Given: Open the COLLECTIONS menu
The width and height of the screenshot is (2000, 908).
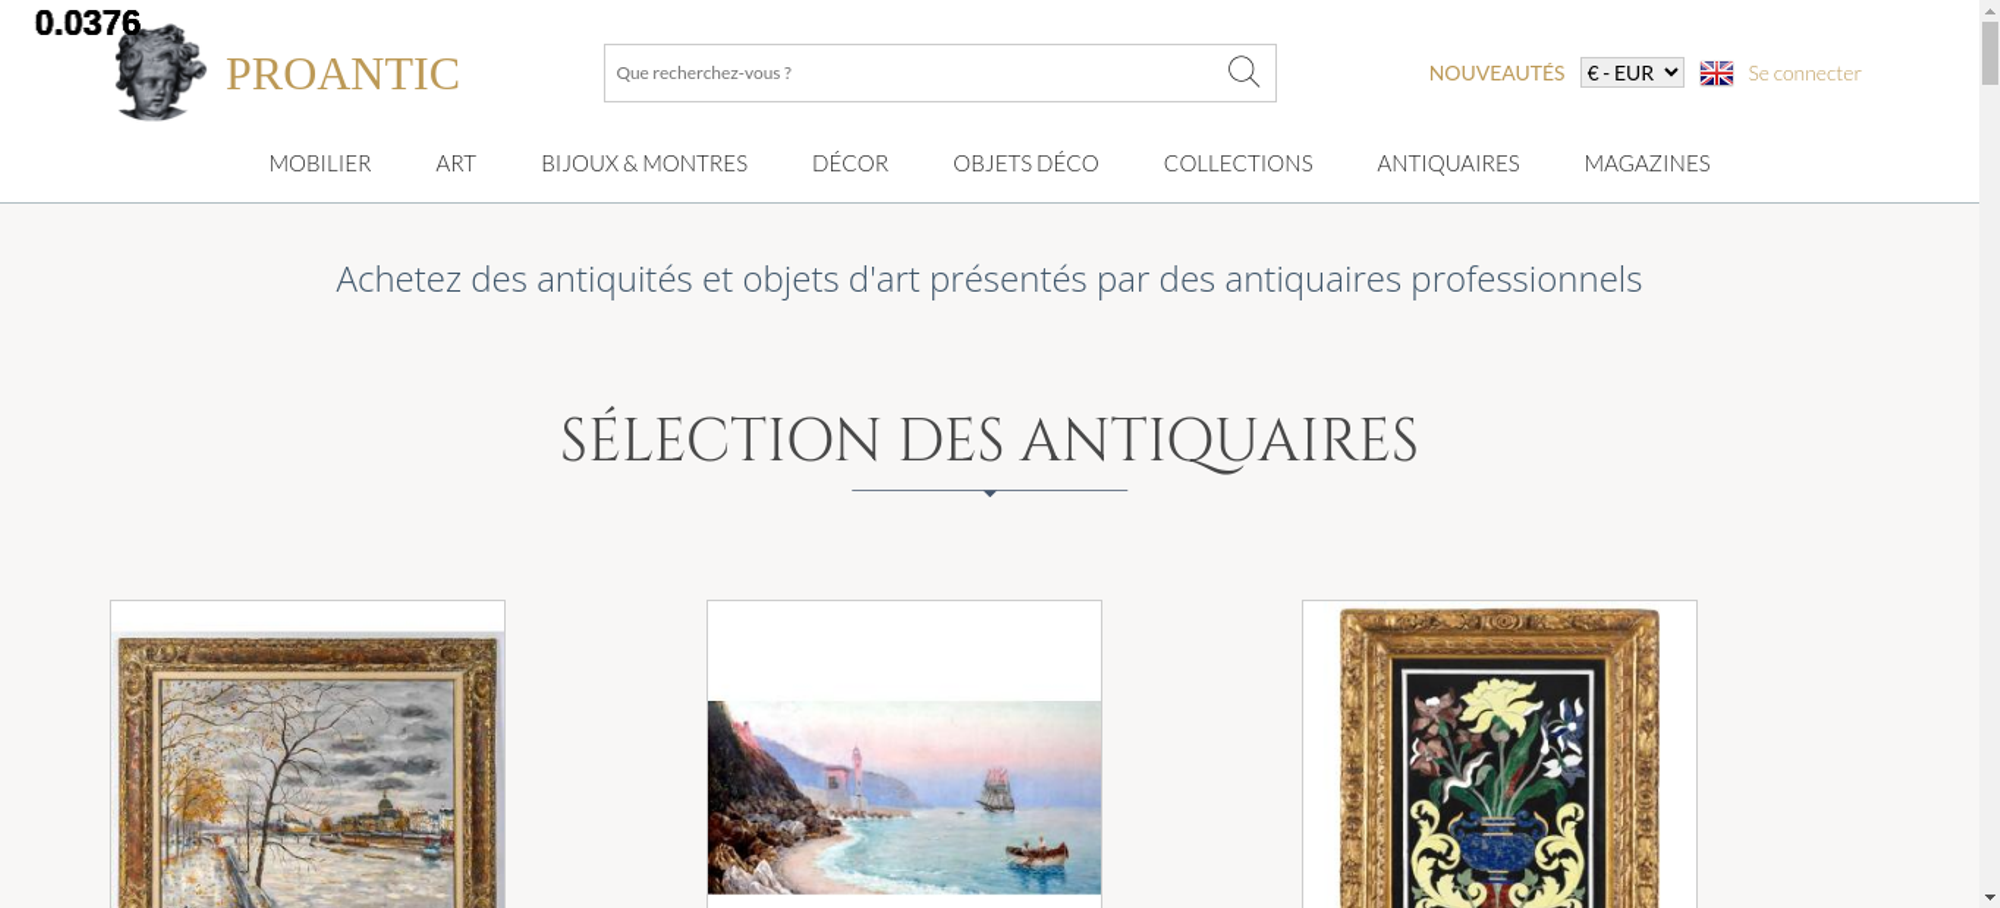Looking at the screenshot, I should (x=1238, y=163).
